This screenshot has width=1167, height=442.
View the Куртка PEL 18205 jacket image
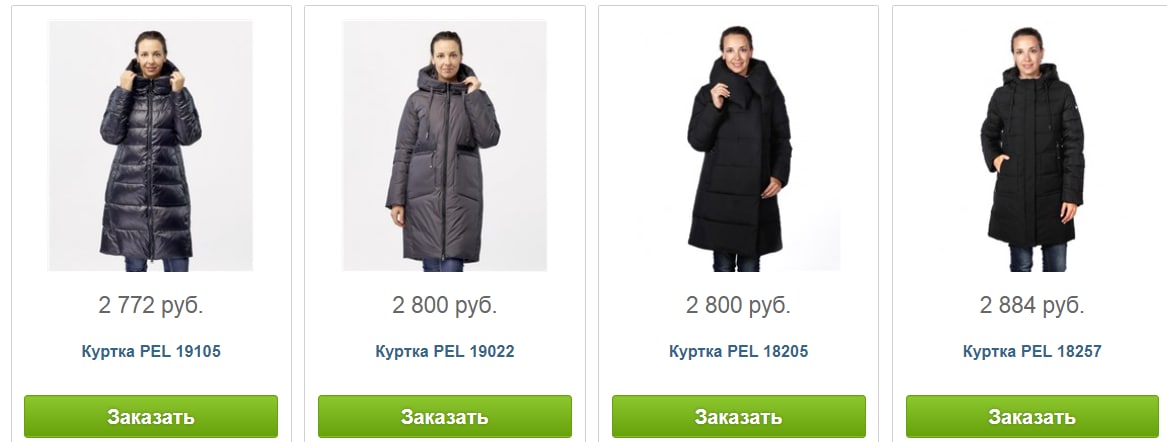coord(738,145)
